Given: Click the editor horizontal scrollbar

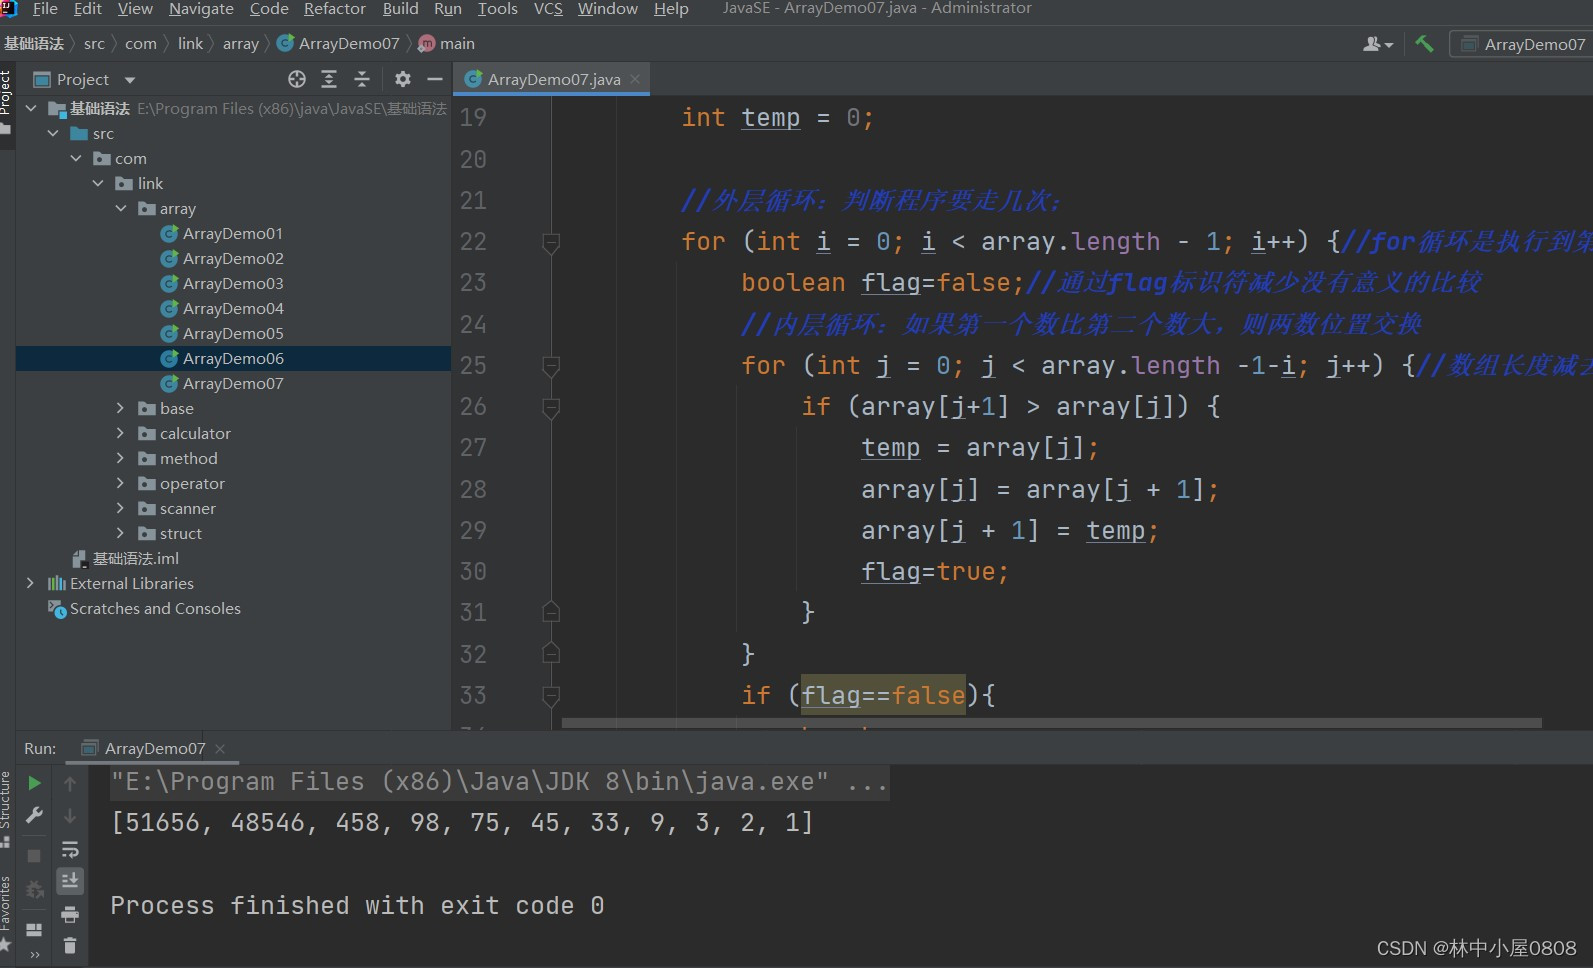Looking at the screenshot, I should 1051,722.
